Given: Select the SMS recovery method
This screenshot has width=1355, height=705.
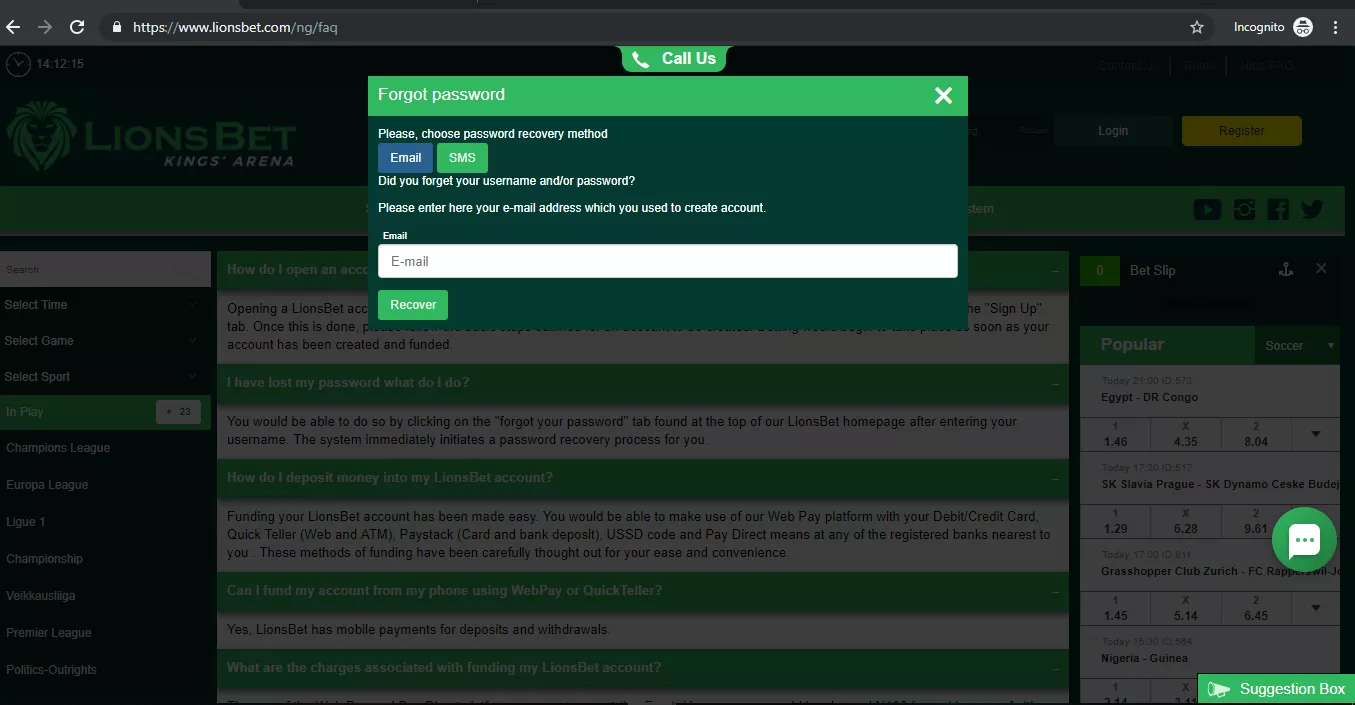Looking at the screenshot, I should (461, 157).
